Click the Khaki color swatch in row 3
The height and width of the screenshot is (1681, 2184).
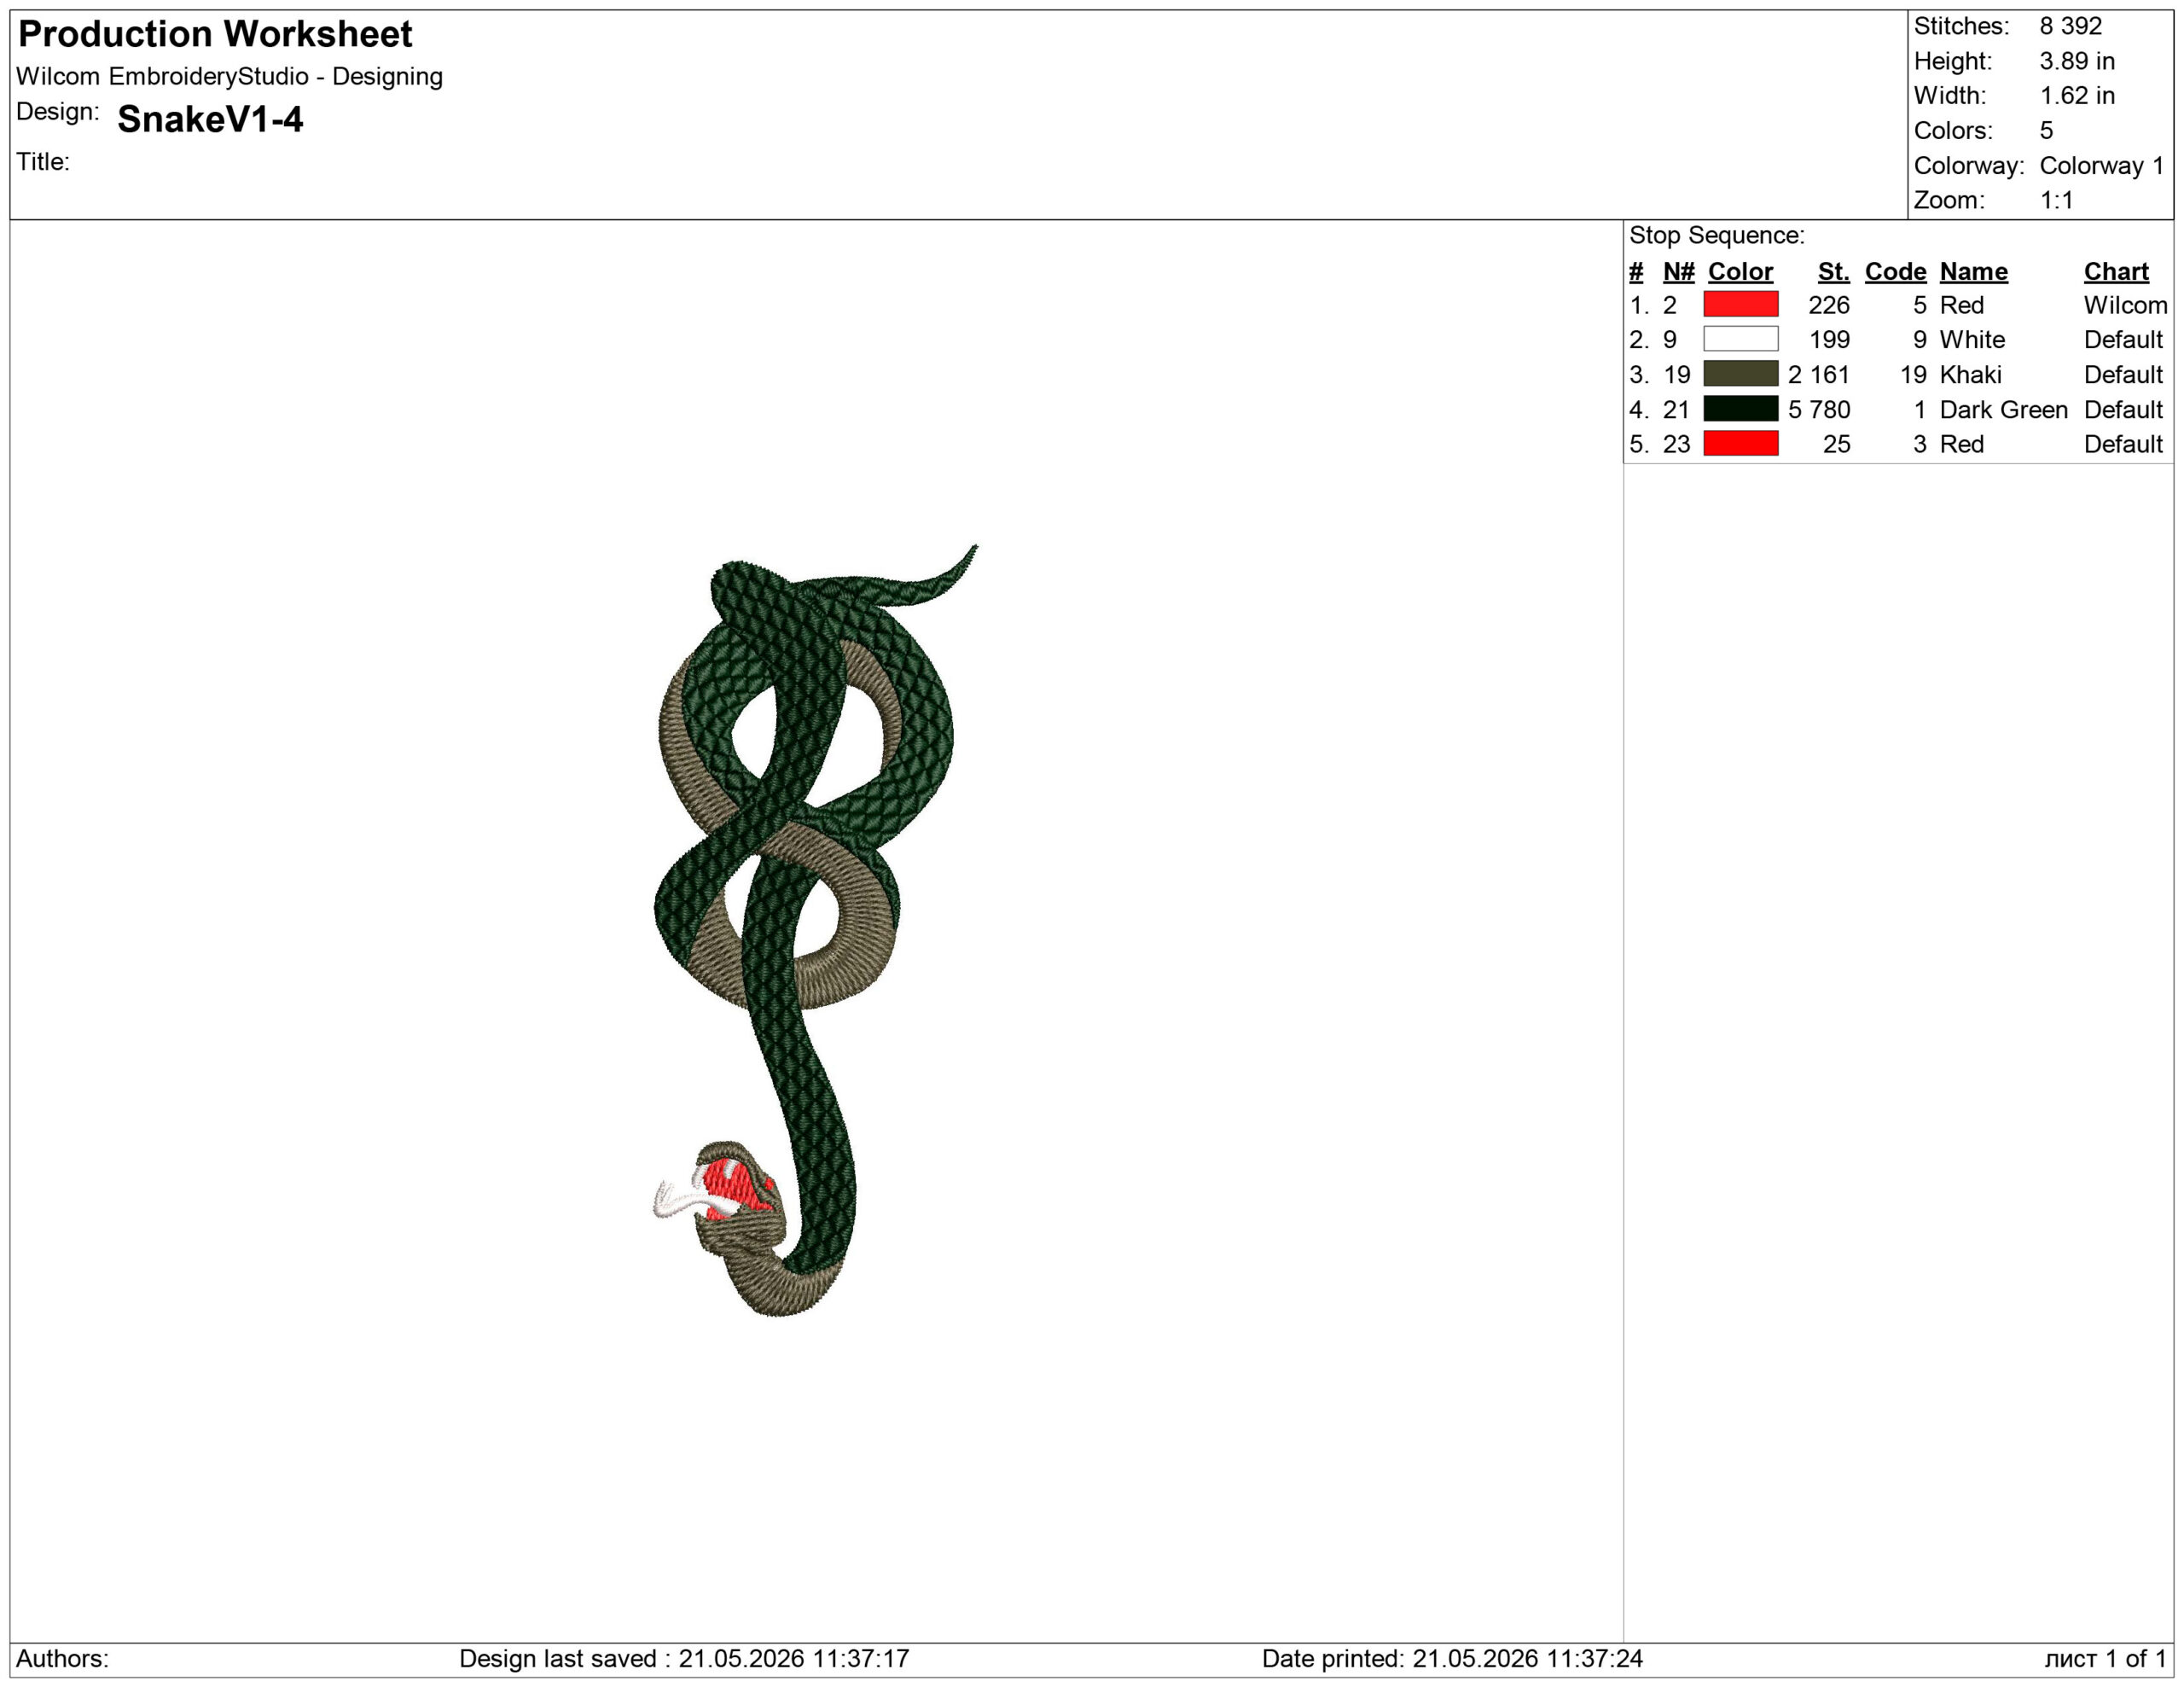pos(1741,374)
